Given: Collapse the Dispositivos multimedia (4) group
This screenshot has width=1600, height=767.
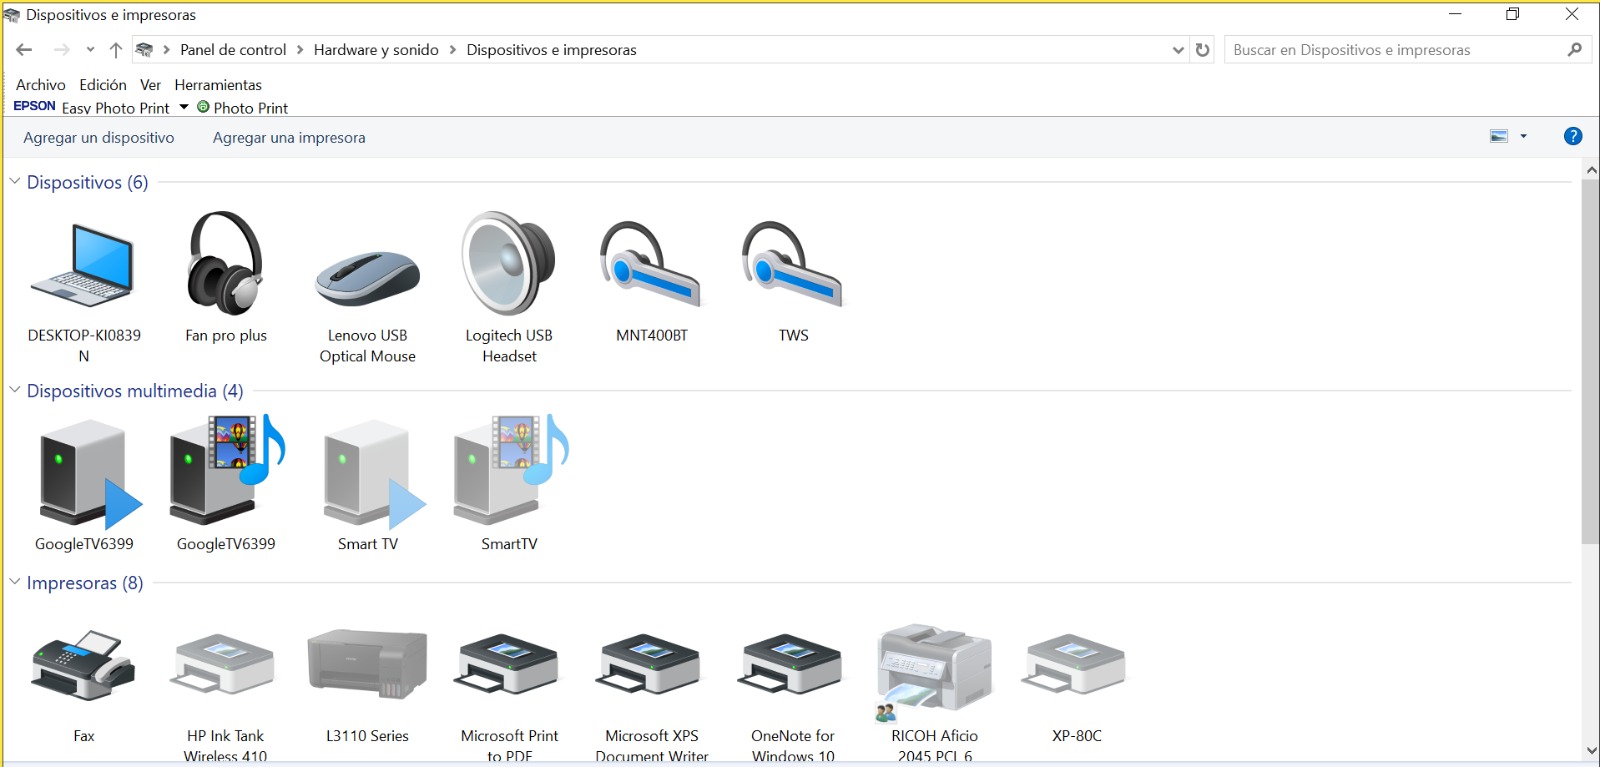Looking at the screenshot, I should tap(15, 390).
